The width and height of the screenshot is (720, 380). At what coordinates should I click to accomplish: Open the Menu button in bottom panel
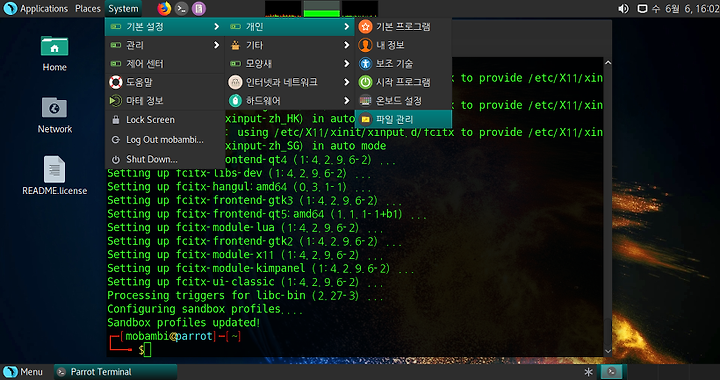pos(23,372)
